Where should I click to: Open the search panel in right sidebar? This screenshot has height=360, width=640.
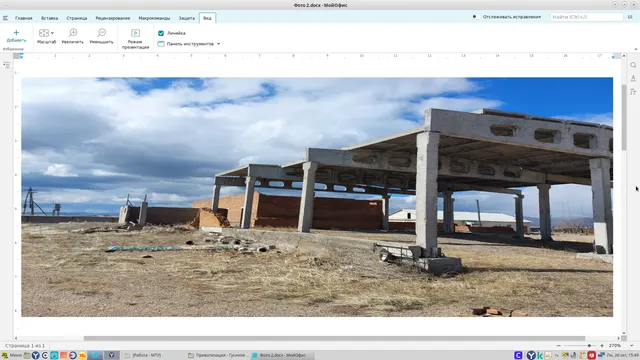(x=633, y=65)
